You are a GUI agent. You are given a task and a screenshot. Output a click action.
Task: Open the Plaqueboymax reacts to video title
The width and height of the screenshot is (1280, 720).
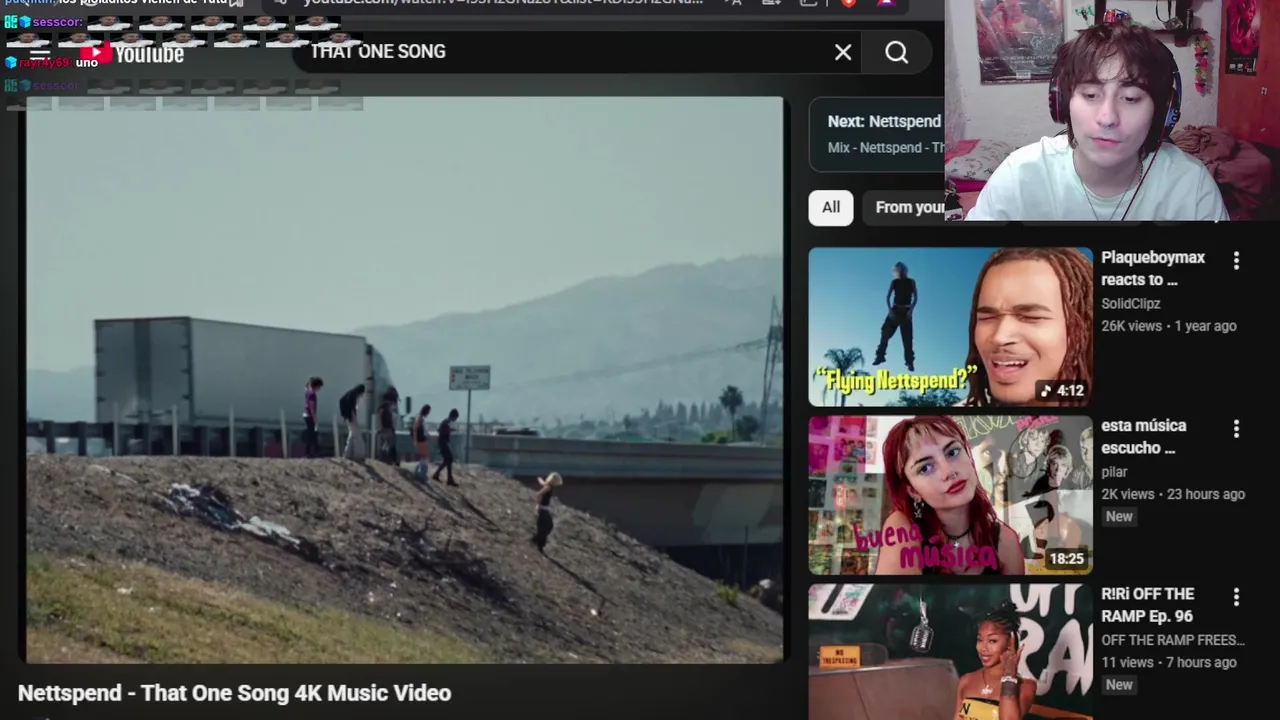coord(1153,268)
